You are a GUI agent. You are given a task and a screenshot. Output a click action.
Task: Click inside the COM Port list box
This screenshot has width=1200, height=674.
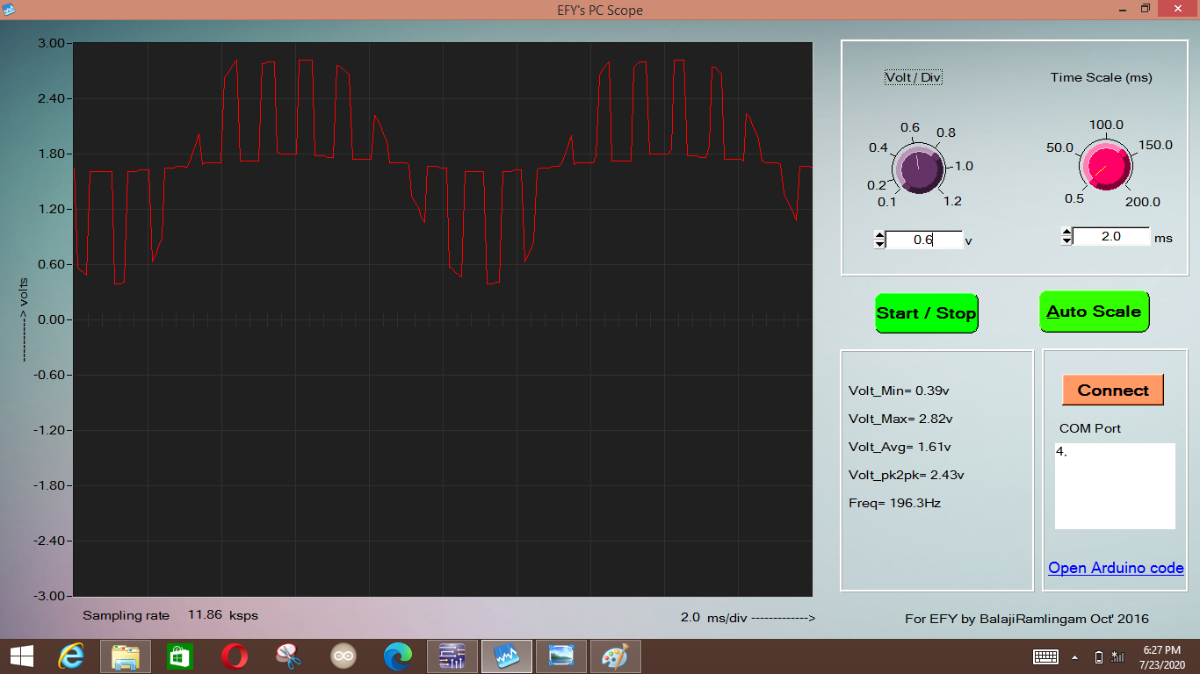tap(1114, 485)
